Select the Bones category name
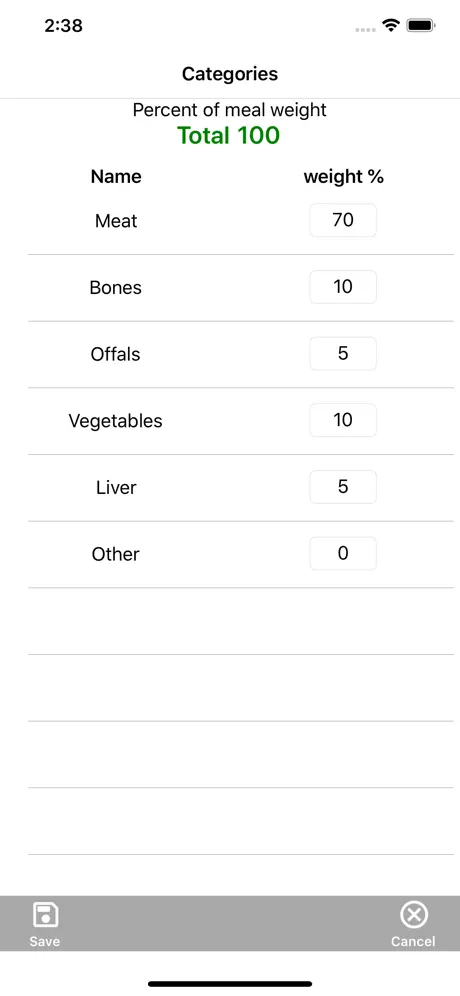The width and height of the screenshot is (460, 996). [116, 288]
